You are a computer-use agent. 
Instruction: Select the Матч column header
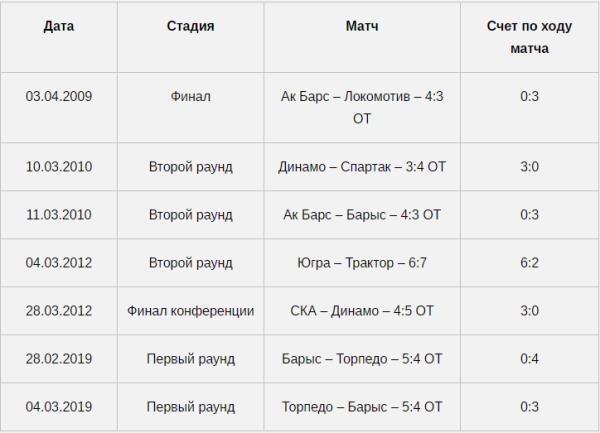[x=362, y=26]
